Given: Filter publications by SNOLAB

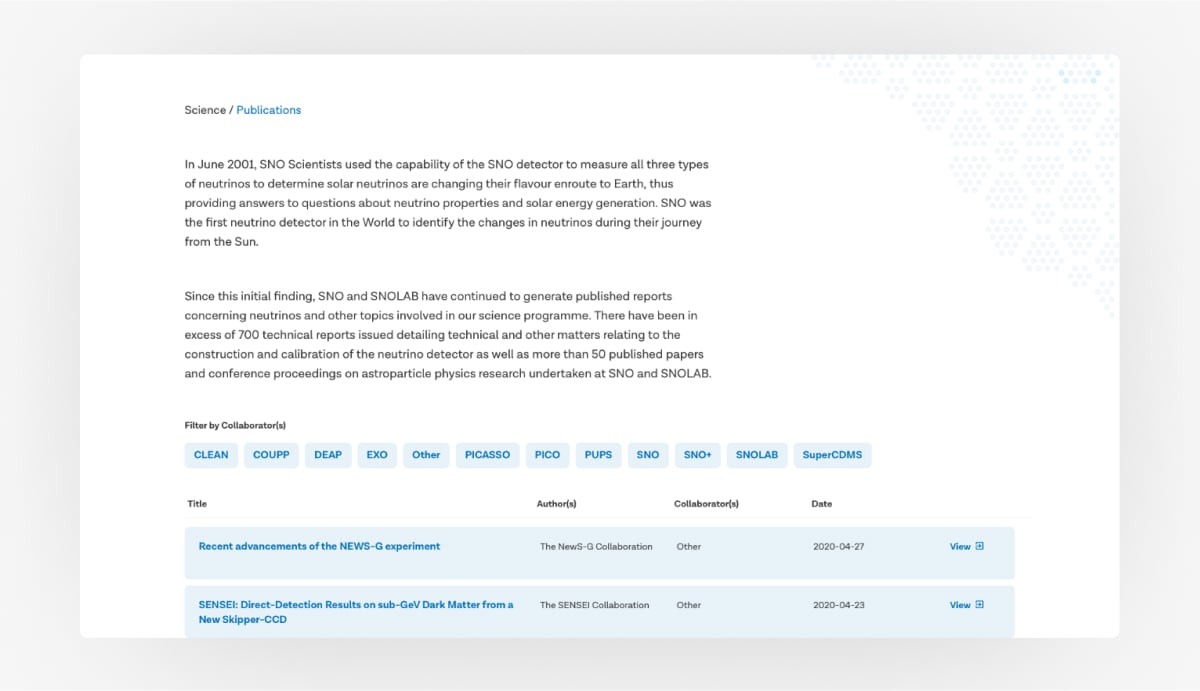Looking at the screenshot, I should (x=757, y=455).
